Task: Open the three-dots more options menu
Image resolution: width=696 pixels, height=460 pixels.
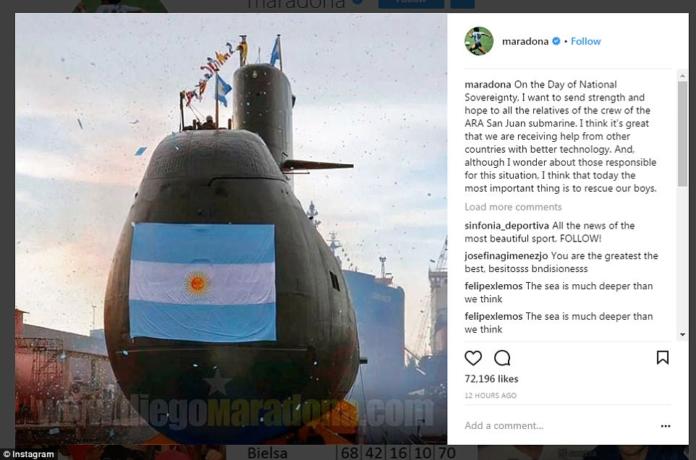Action: pyautogui.click(x=665, y=426)
